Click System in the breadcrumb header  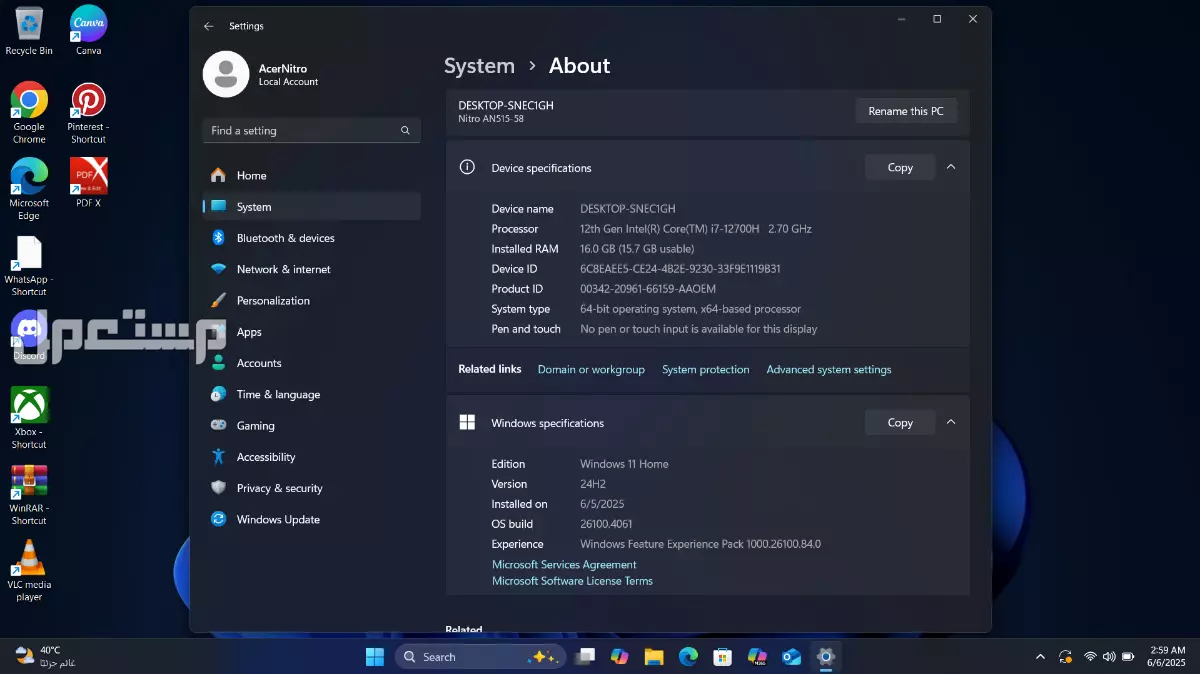479,66
